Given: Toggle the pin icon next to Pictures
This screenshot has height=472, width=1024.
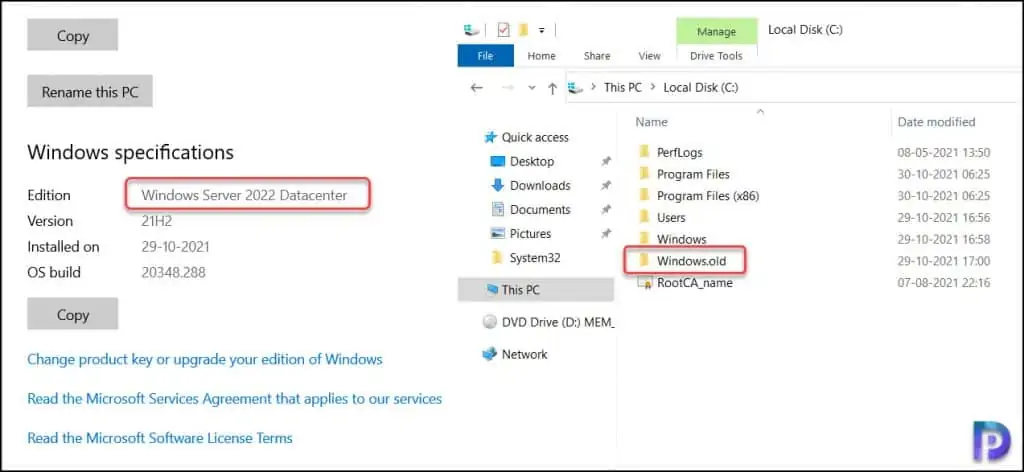Looking at the screenshot, I should click(x=606, y=234).
